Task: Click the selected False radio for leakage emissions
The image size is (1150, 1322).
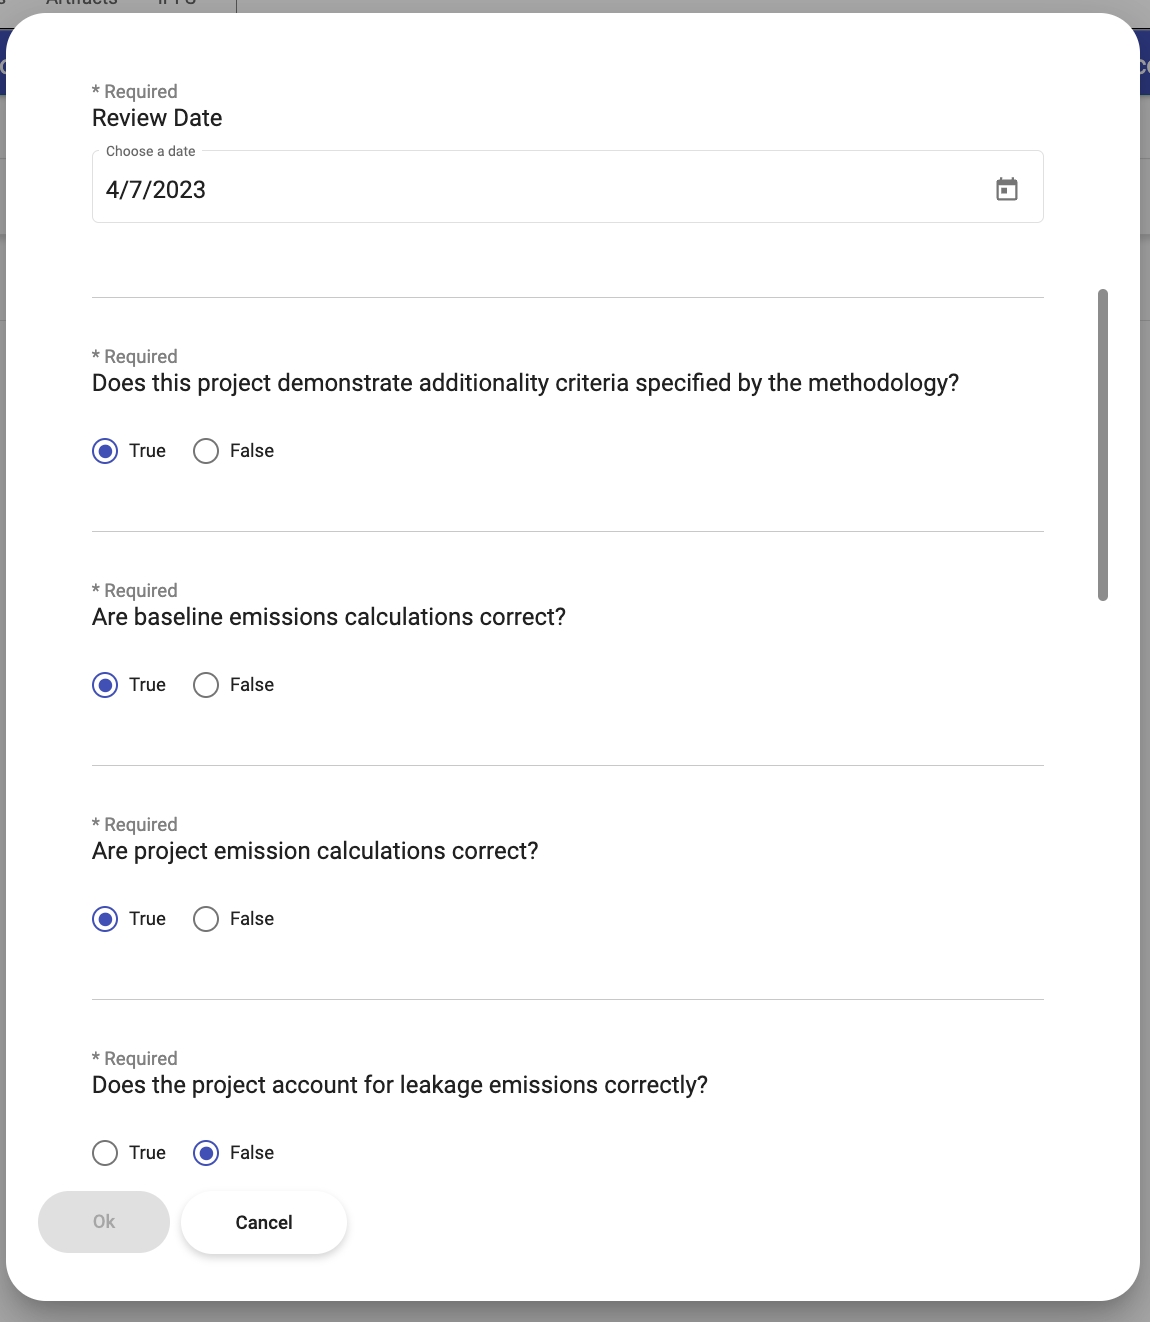Action: pos(206,1153)
